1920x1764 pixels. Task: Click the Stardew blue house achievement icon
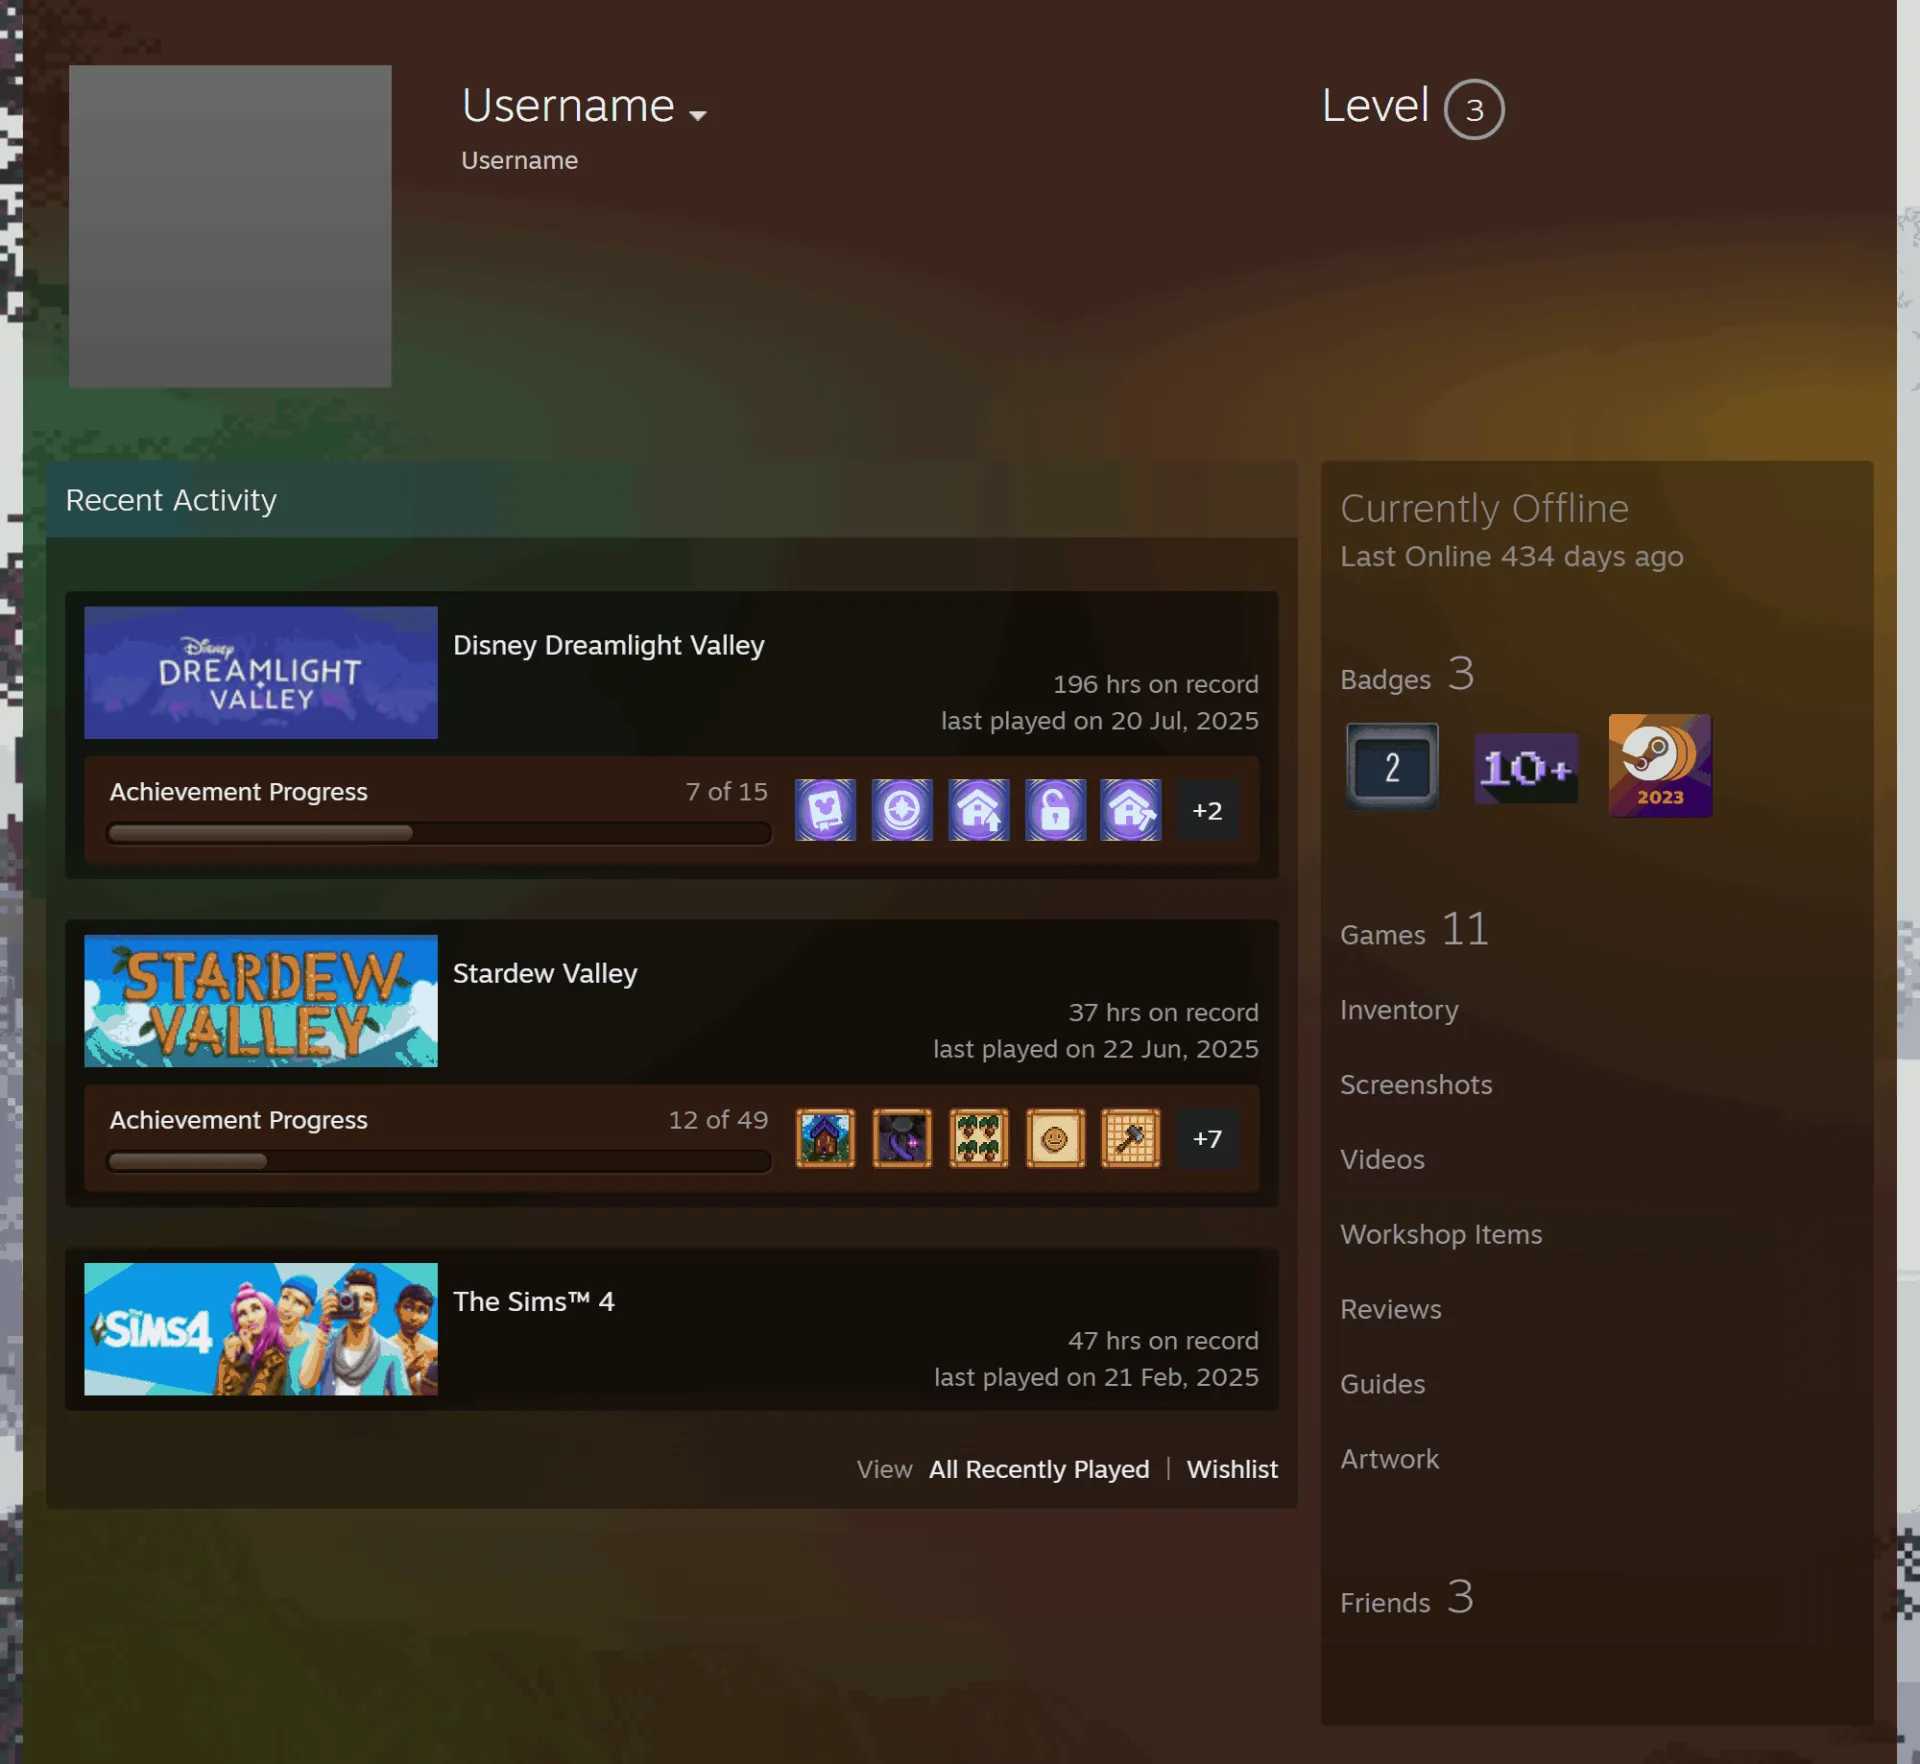click(825, 1138)
